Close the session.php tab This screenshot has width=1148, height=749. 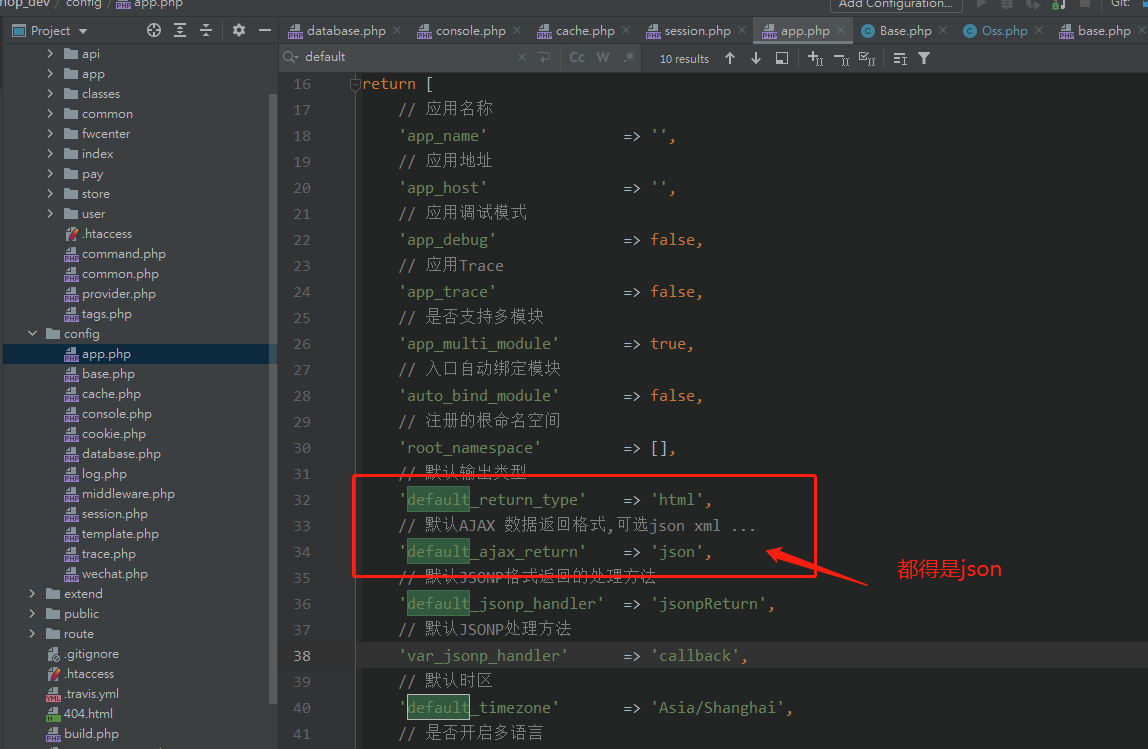(743, 31)
